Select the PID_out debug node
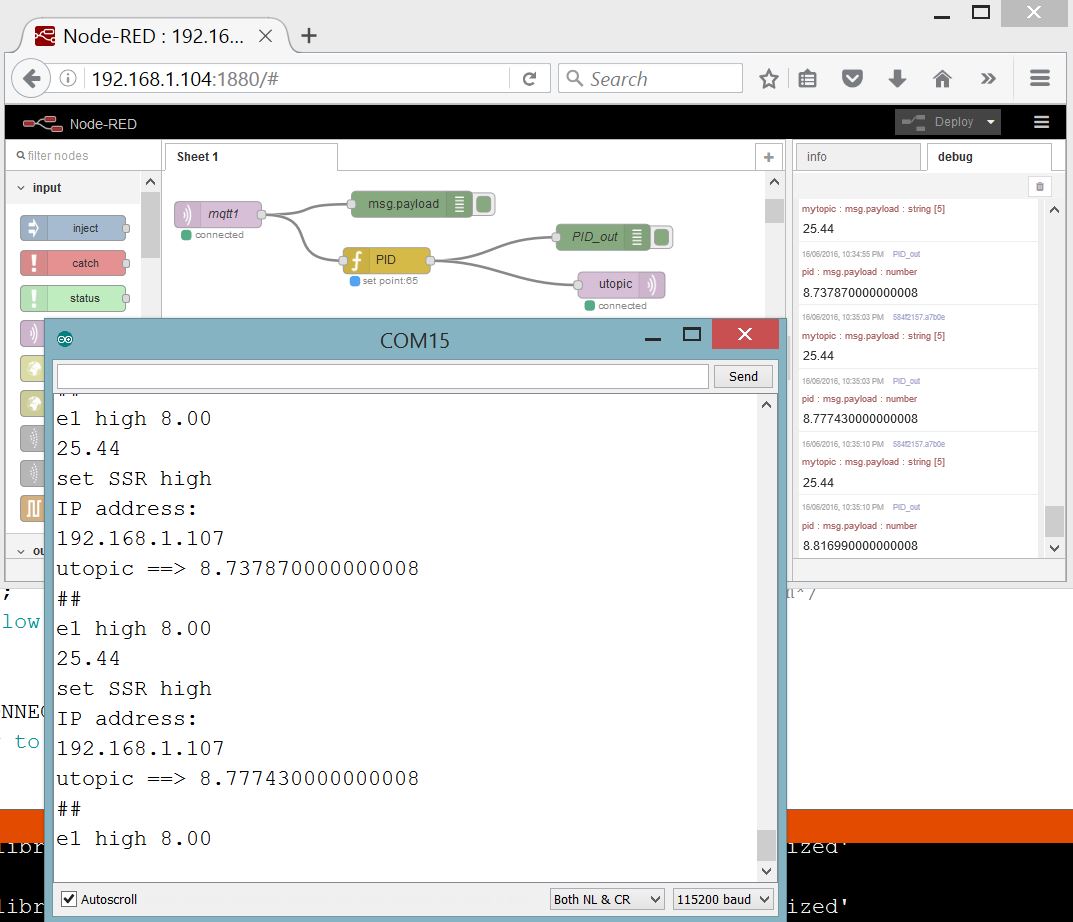The width and height of the screenshot is (1073, 922). [602, 237]
